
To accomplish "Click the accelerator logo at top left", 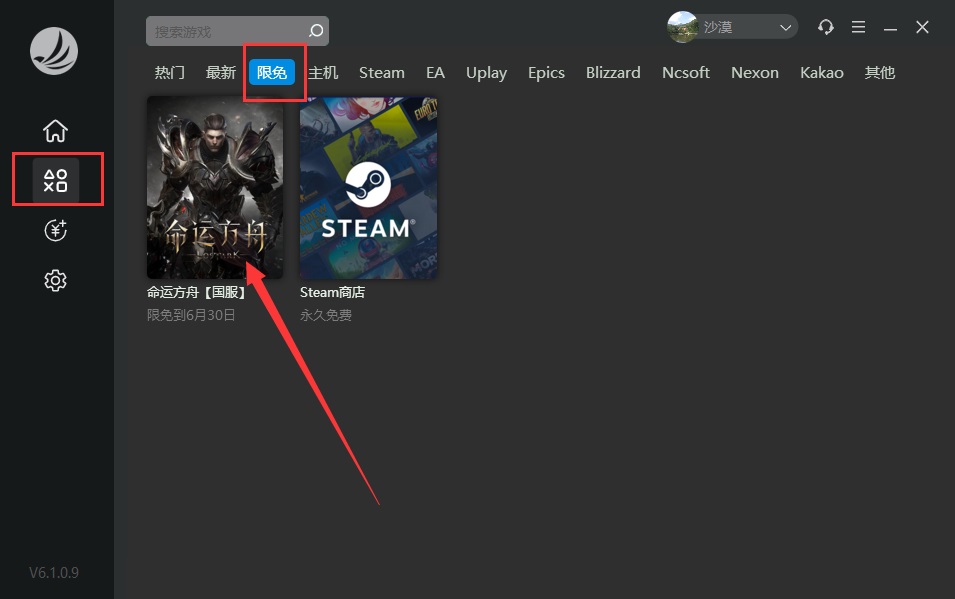I will coord(54,51).
